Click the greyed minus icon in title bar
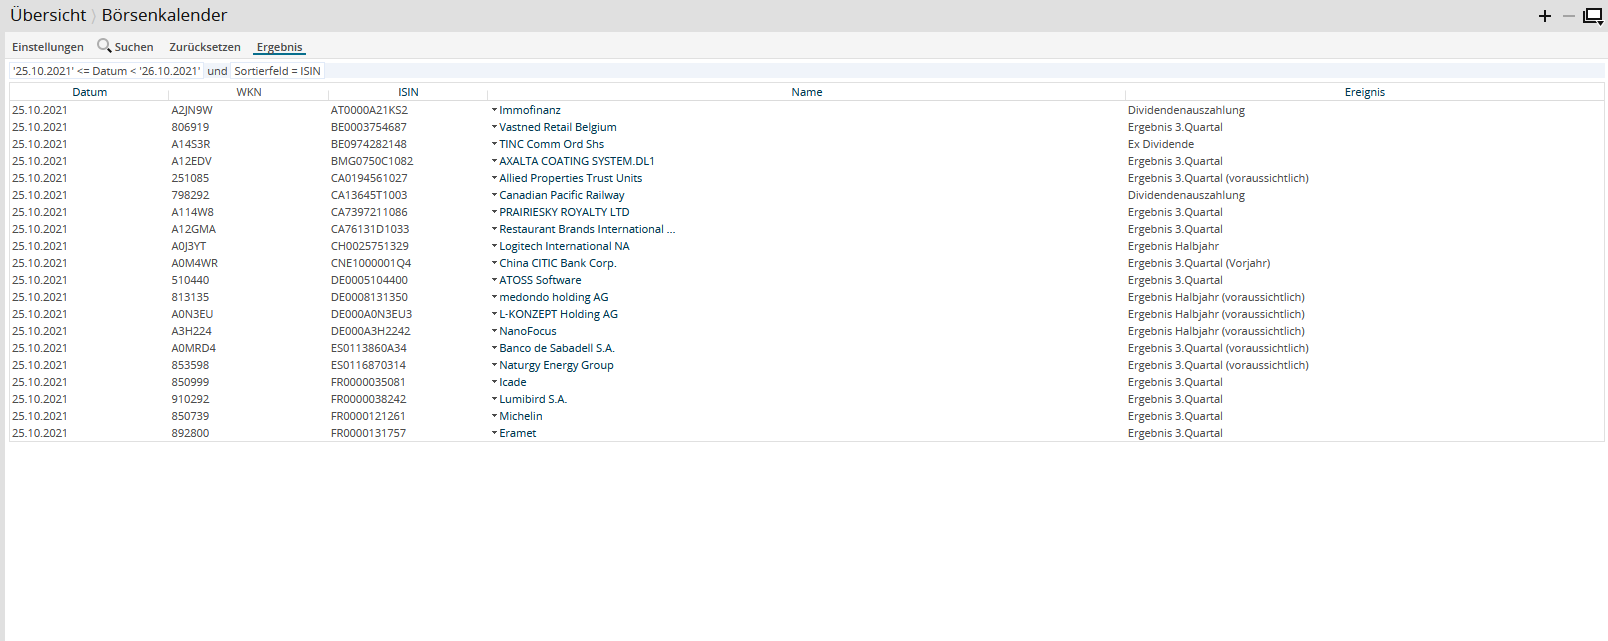The width and height of the screenshot is (1608, 641). click(x=1568, y=16)
